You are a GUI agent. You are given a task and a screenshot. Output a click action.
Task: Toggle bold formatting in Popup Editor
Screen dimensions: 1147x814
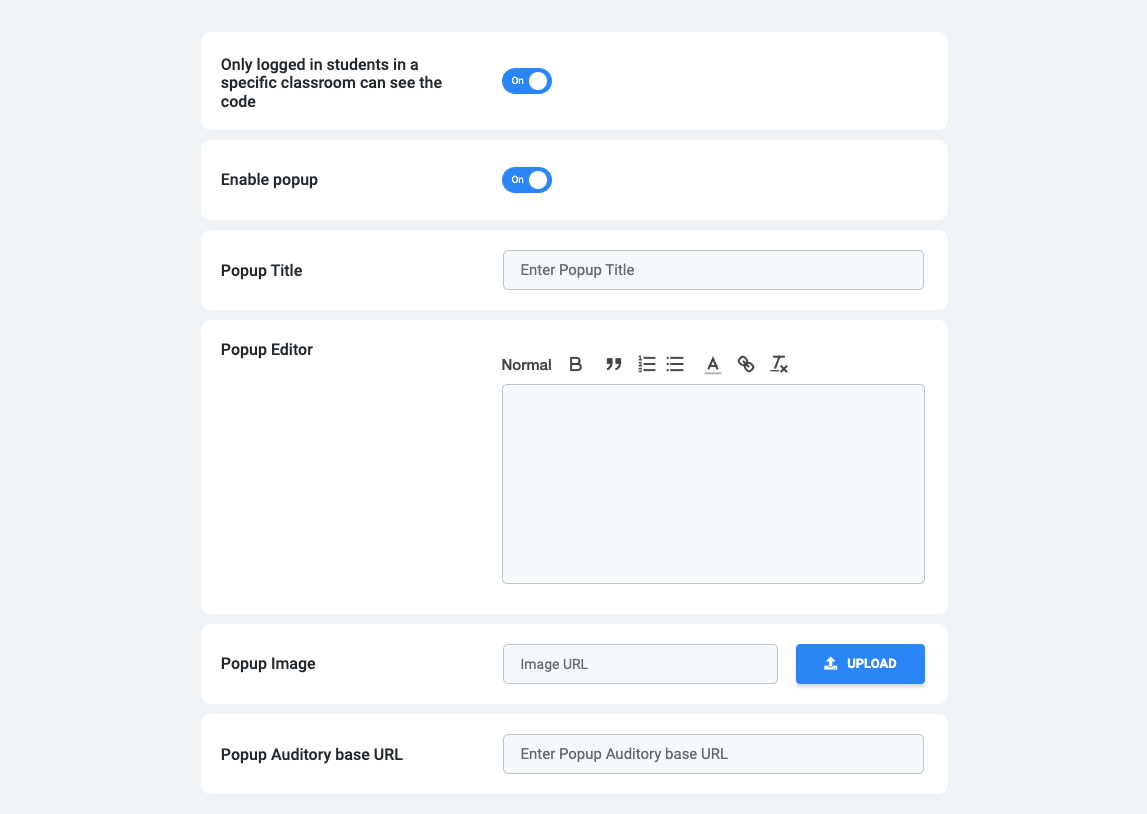[x=575, y=365]
